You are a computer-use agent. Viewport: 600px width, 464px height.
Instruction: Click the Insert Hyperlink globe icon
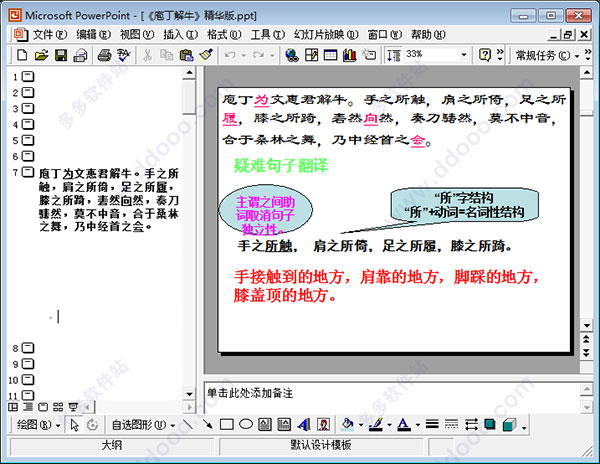click(292, 55)
